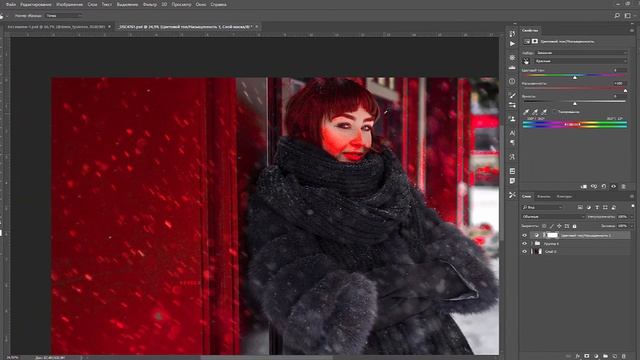640x360 pixels.
Task: Open the Обычные blend mode dropdown
Action: 553,217
